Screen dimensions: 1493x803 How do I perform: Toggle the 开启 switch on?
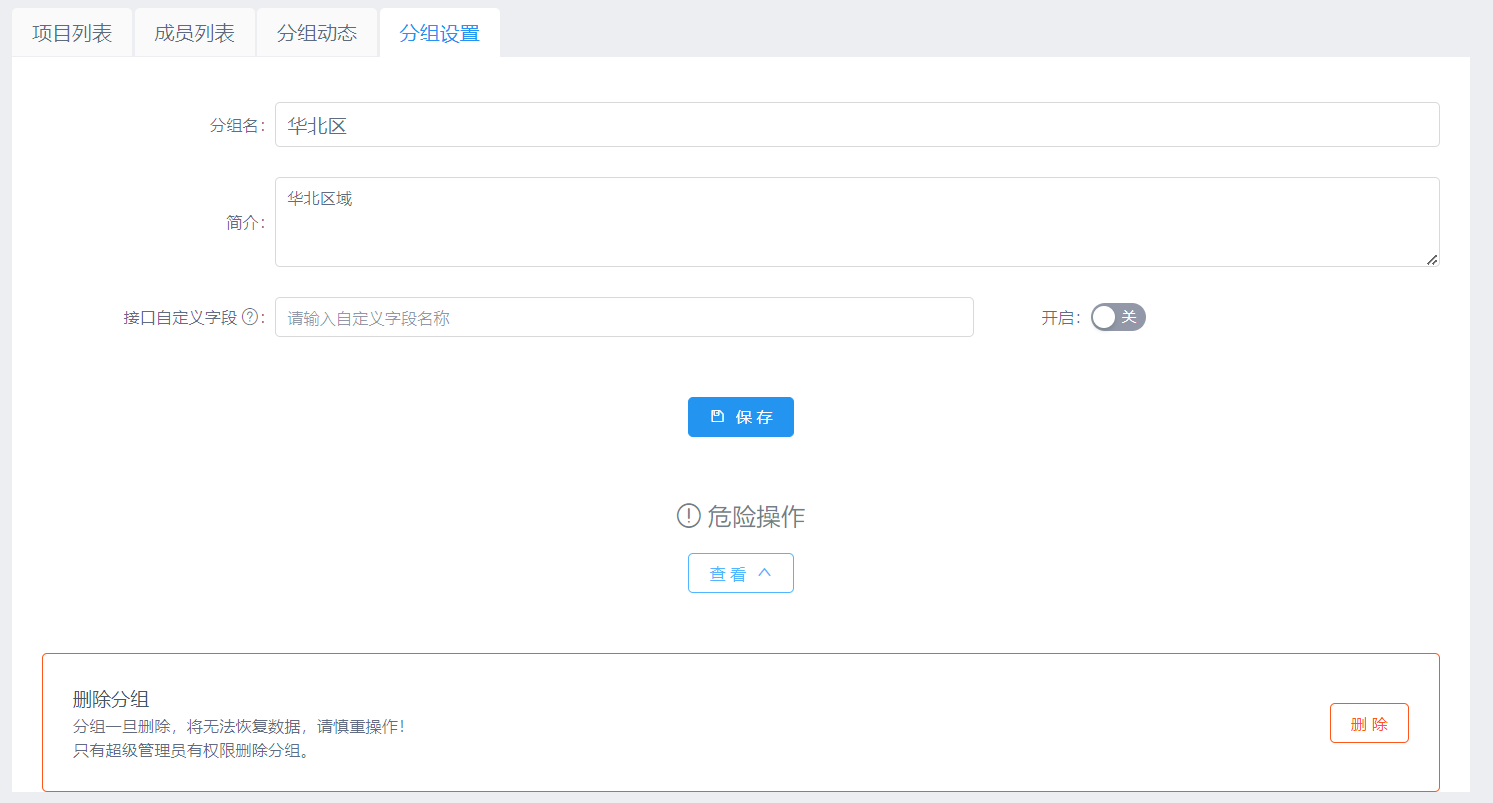[1118, 317]
